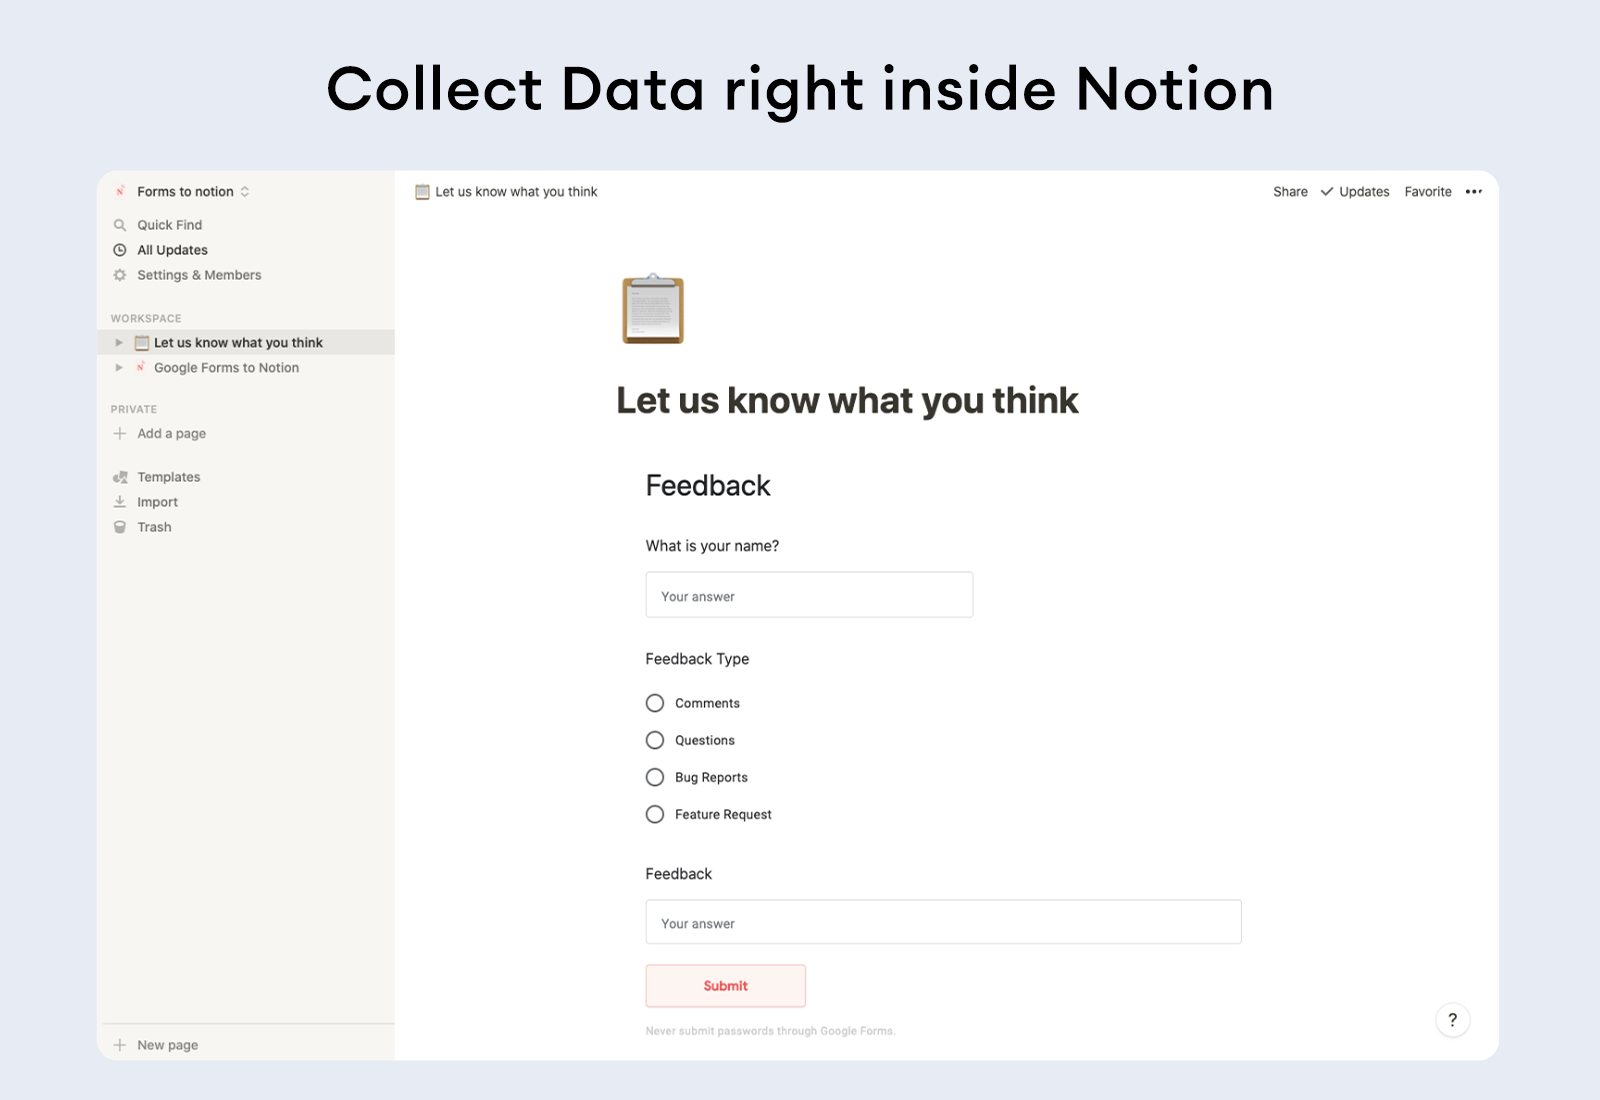This screenshot has height=1100, width=1600.
Task: Open the 'Forms to notion' workspace switcher
Action: tap(185, 191)
